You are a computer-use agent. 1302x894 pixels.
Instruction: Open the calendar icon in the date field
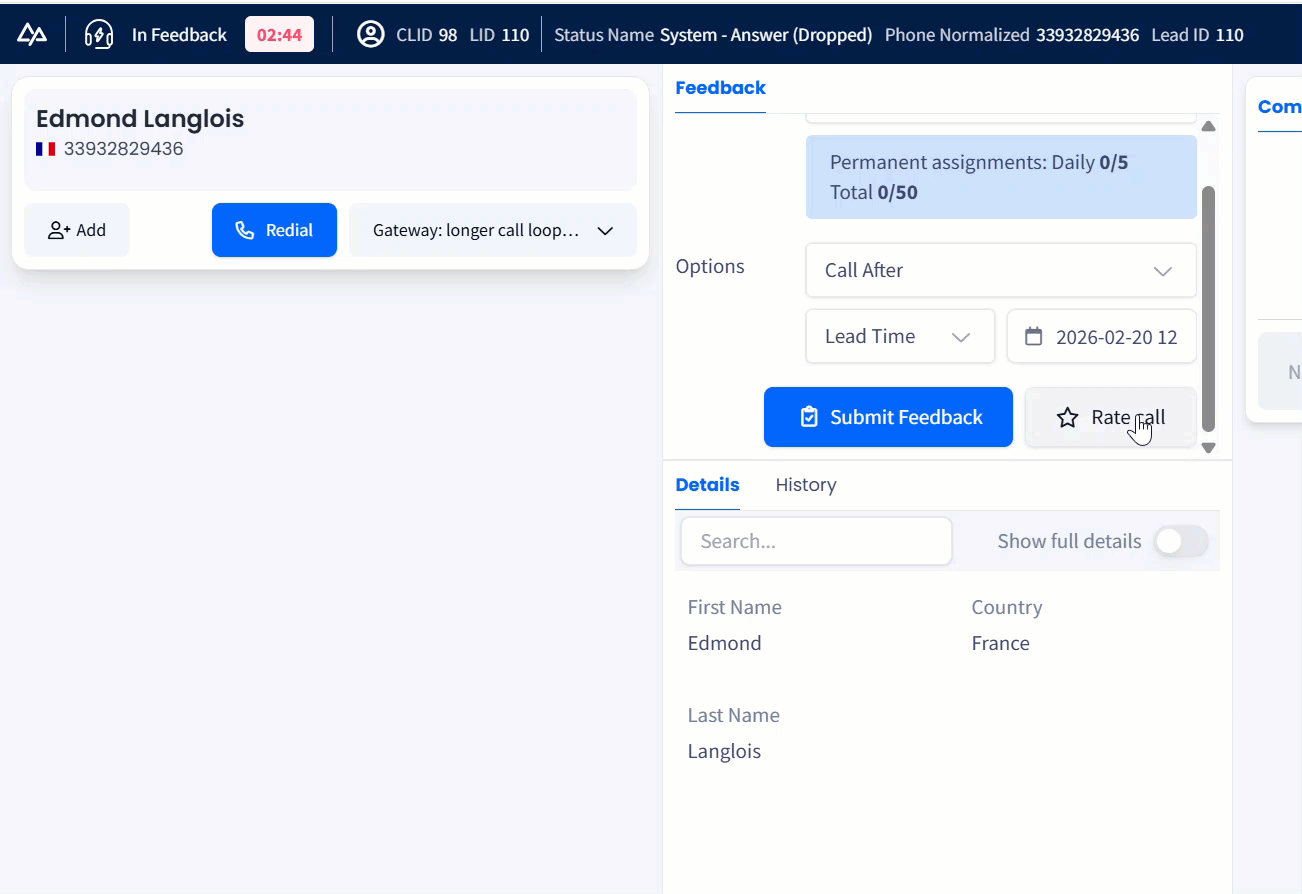point(1034,337)
